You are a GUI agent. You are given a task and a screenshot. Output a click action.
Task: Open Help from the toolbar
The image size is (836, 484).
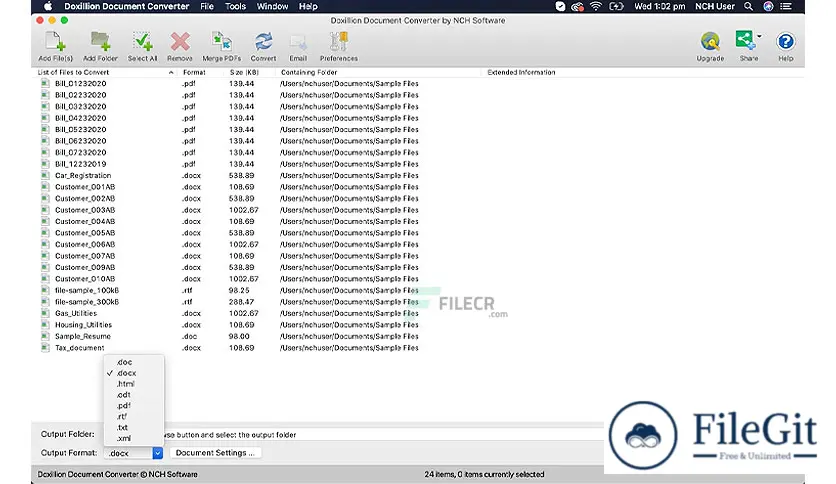pyautogui.click(x=785, y=42)
